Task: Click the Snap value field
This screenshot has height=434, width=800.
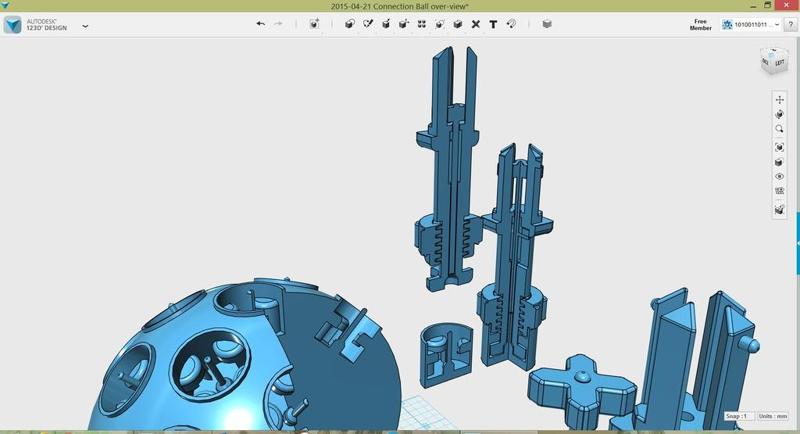Action: tap(739, 416)
